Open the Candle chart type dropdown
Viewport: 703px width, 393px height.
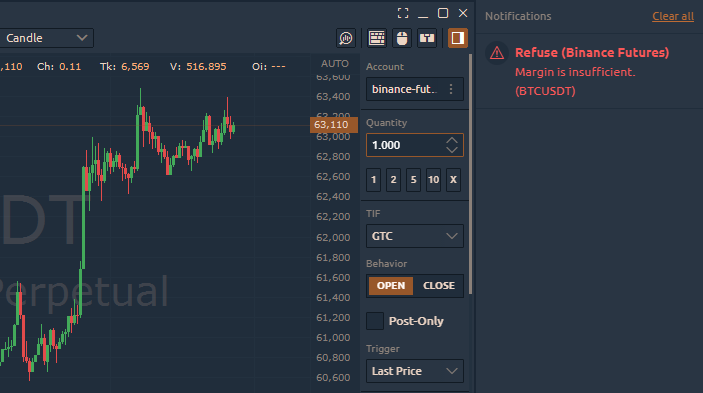coord(47,38)
